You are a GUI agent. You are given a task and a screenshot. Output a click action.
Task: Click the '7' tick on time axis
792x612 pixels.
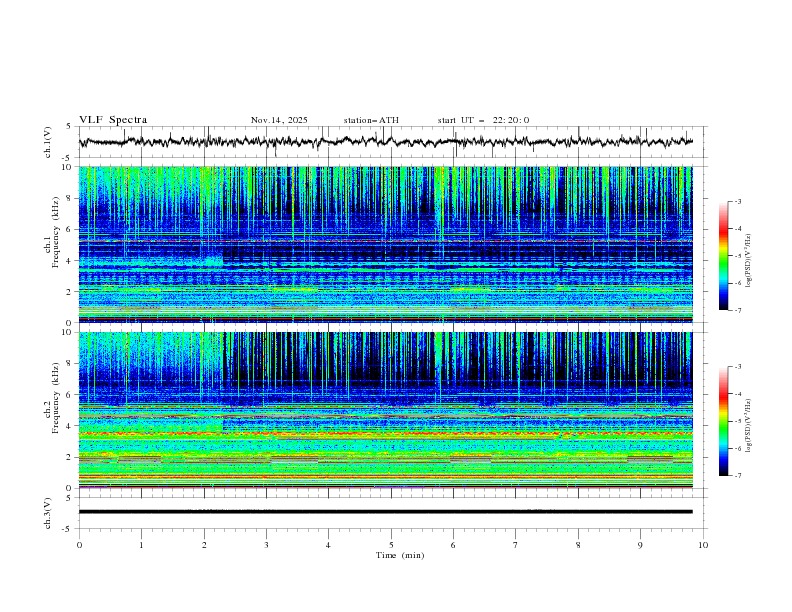516,545
